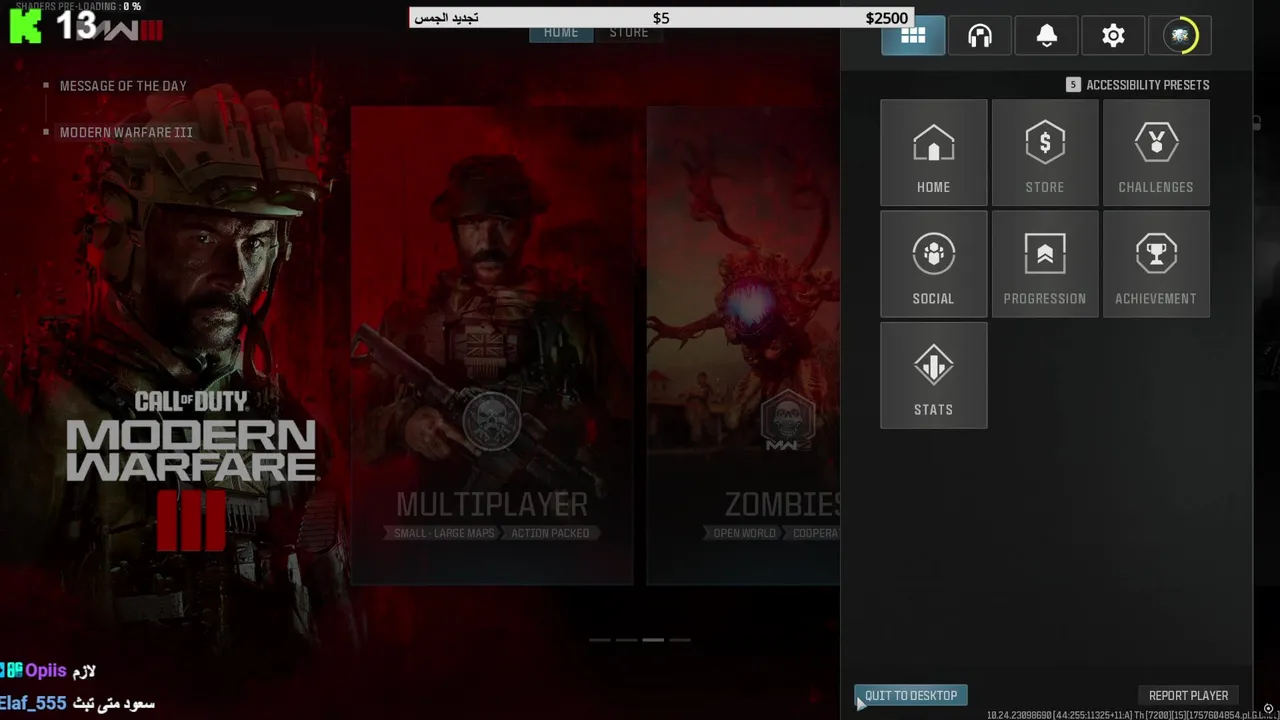Open the settings gear icon
The image size is (1280, 720).
point(1113,36)
